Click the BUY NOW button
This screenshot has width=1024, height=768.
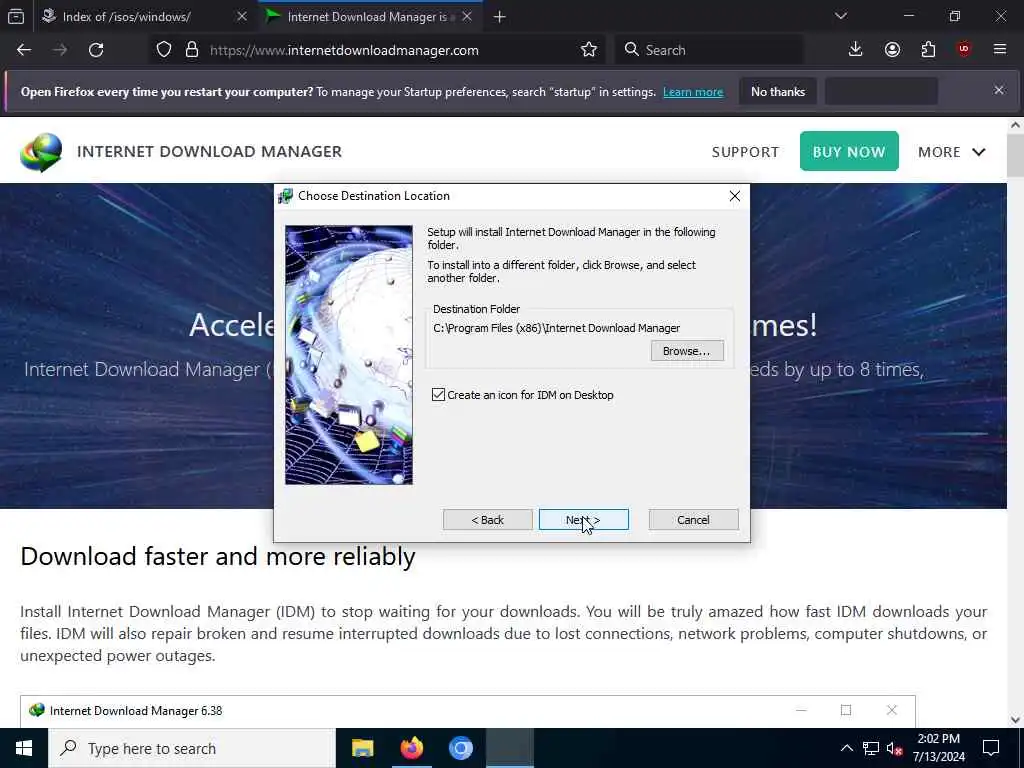[848, 152]
